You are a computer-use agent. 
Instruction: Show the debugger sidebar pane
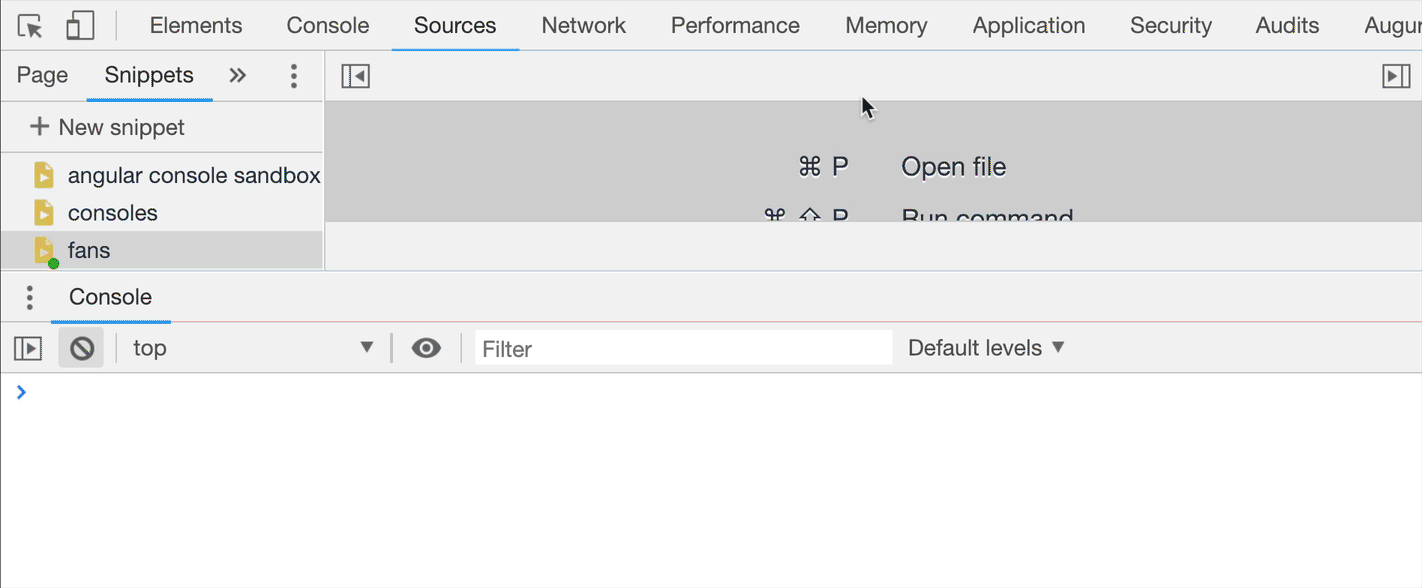click(x=1396, y=76)
